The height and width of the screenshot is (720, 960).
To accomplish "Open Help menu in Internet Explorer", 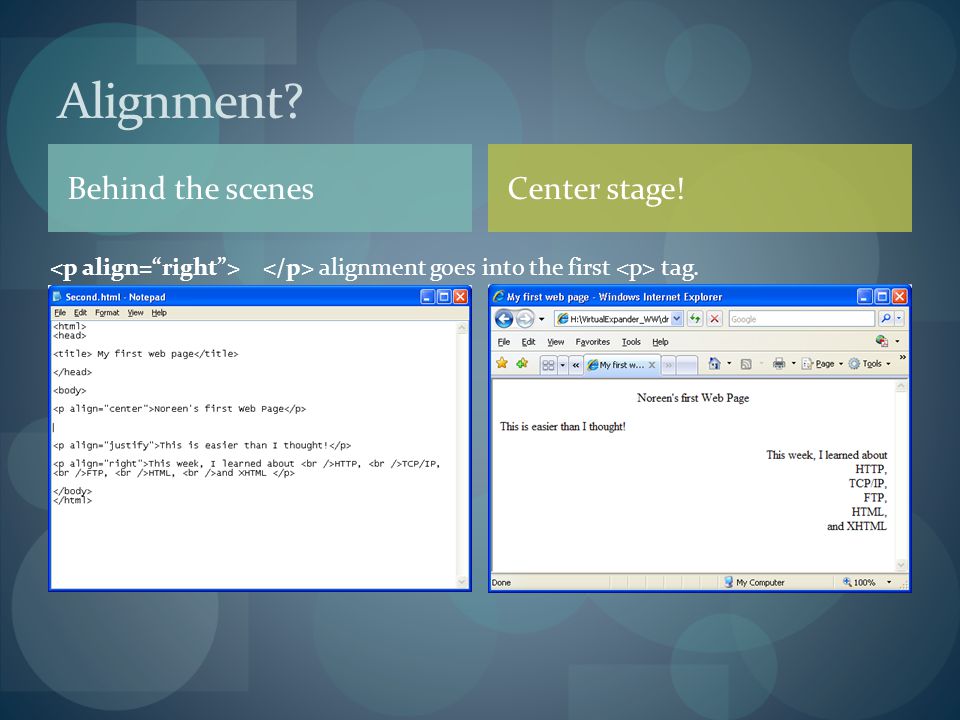I will click(660, 342).
